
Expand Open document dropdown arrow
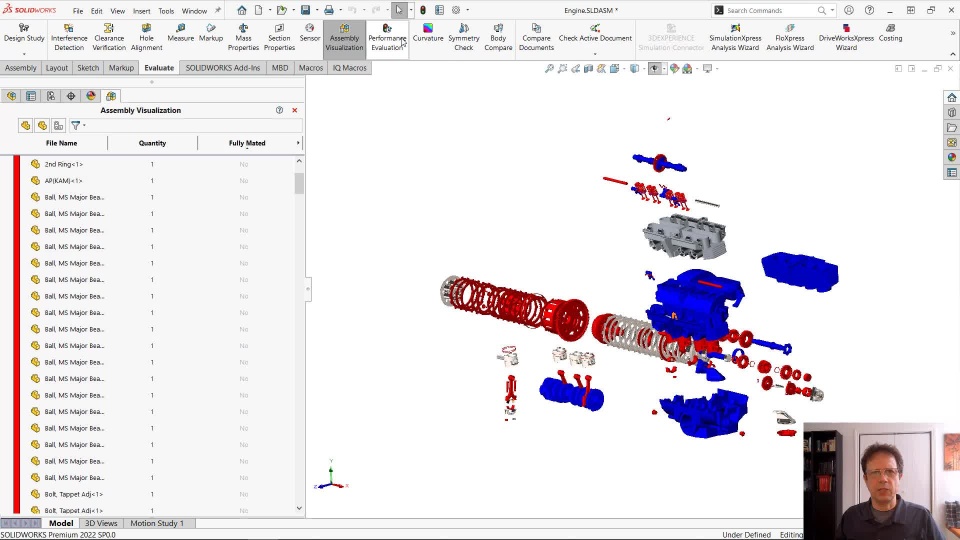coord(293,10)
